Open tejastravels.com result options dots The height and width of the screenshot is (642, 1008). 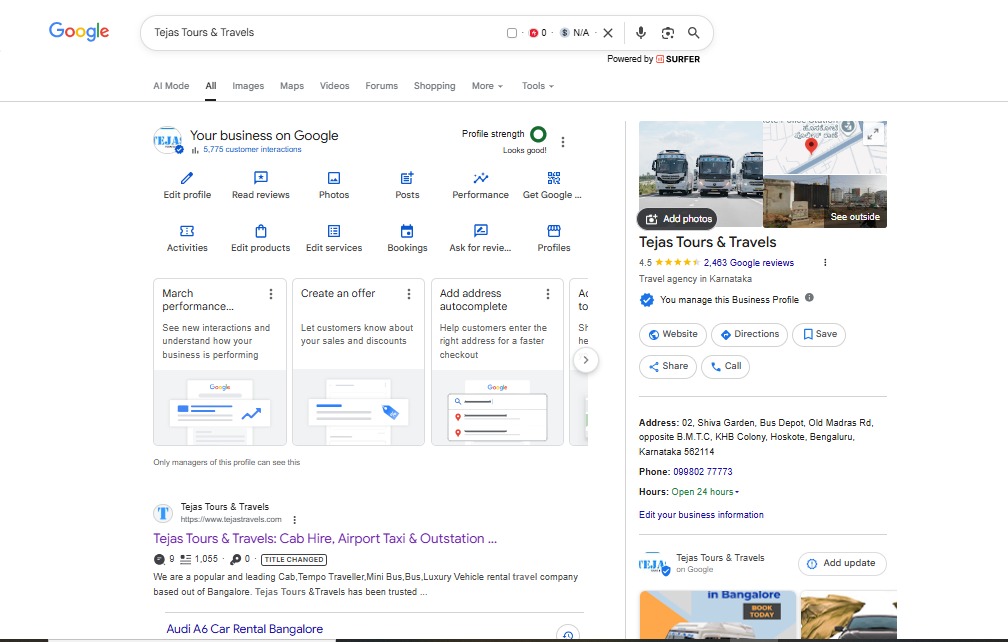[x=294, y=520]
